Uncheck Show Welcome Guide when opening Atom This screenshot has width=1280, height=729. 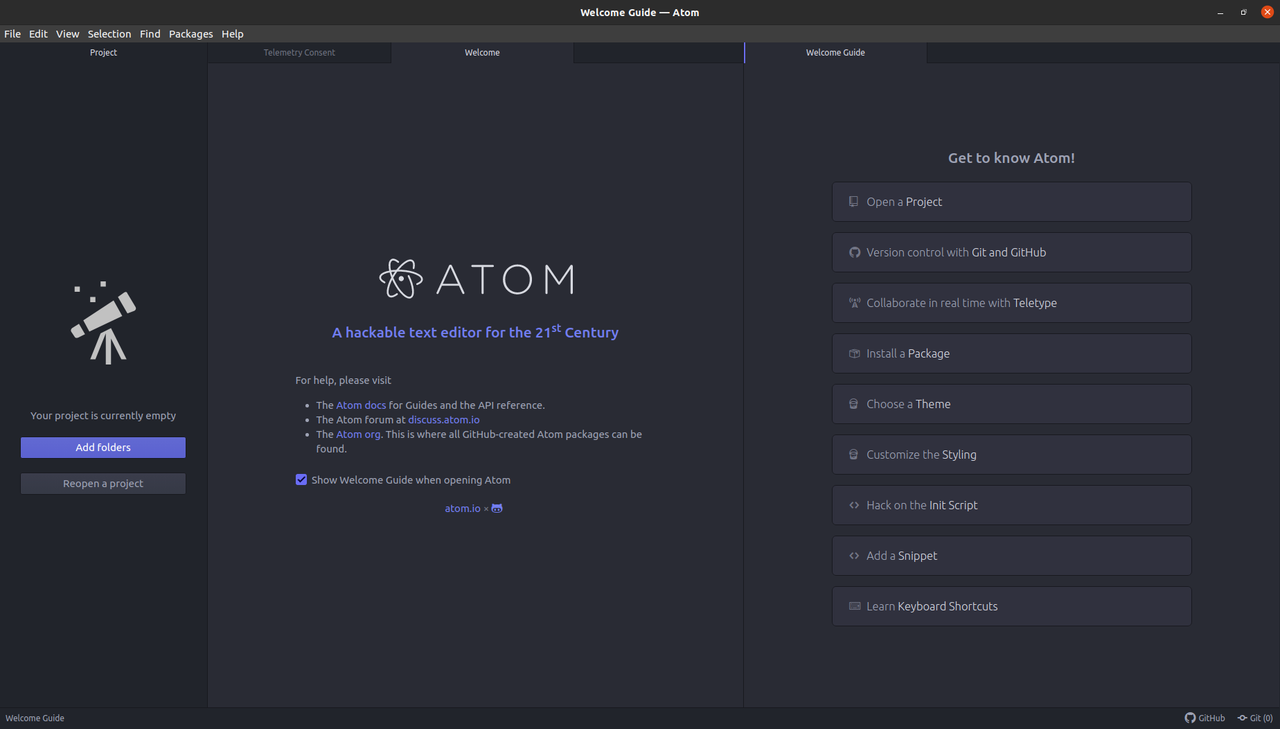tap(301, 480)
